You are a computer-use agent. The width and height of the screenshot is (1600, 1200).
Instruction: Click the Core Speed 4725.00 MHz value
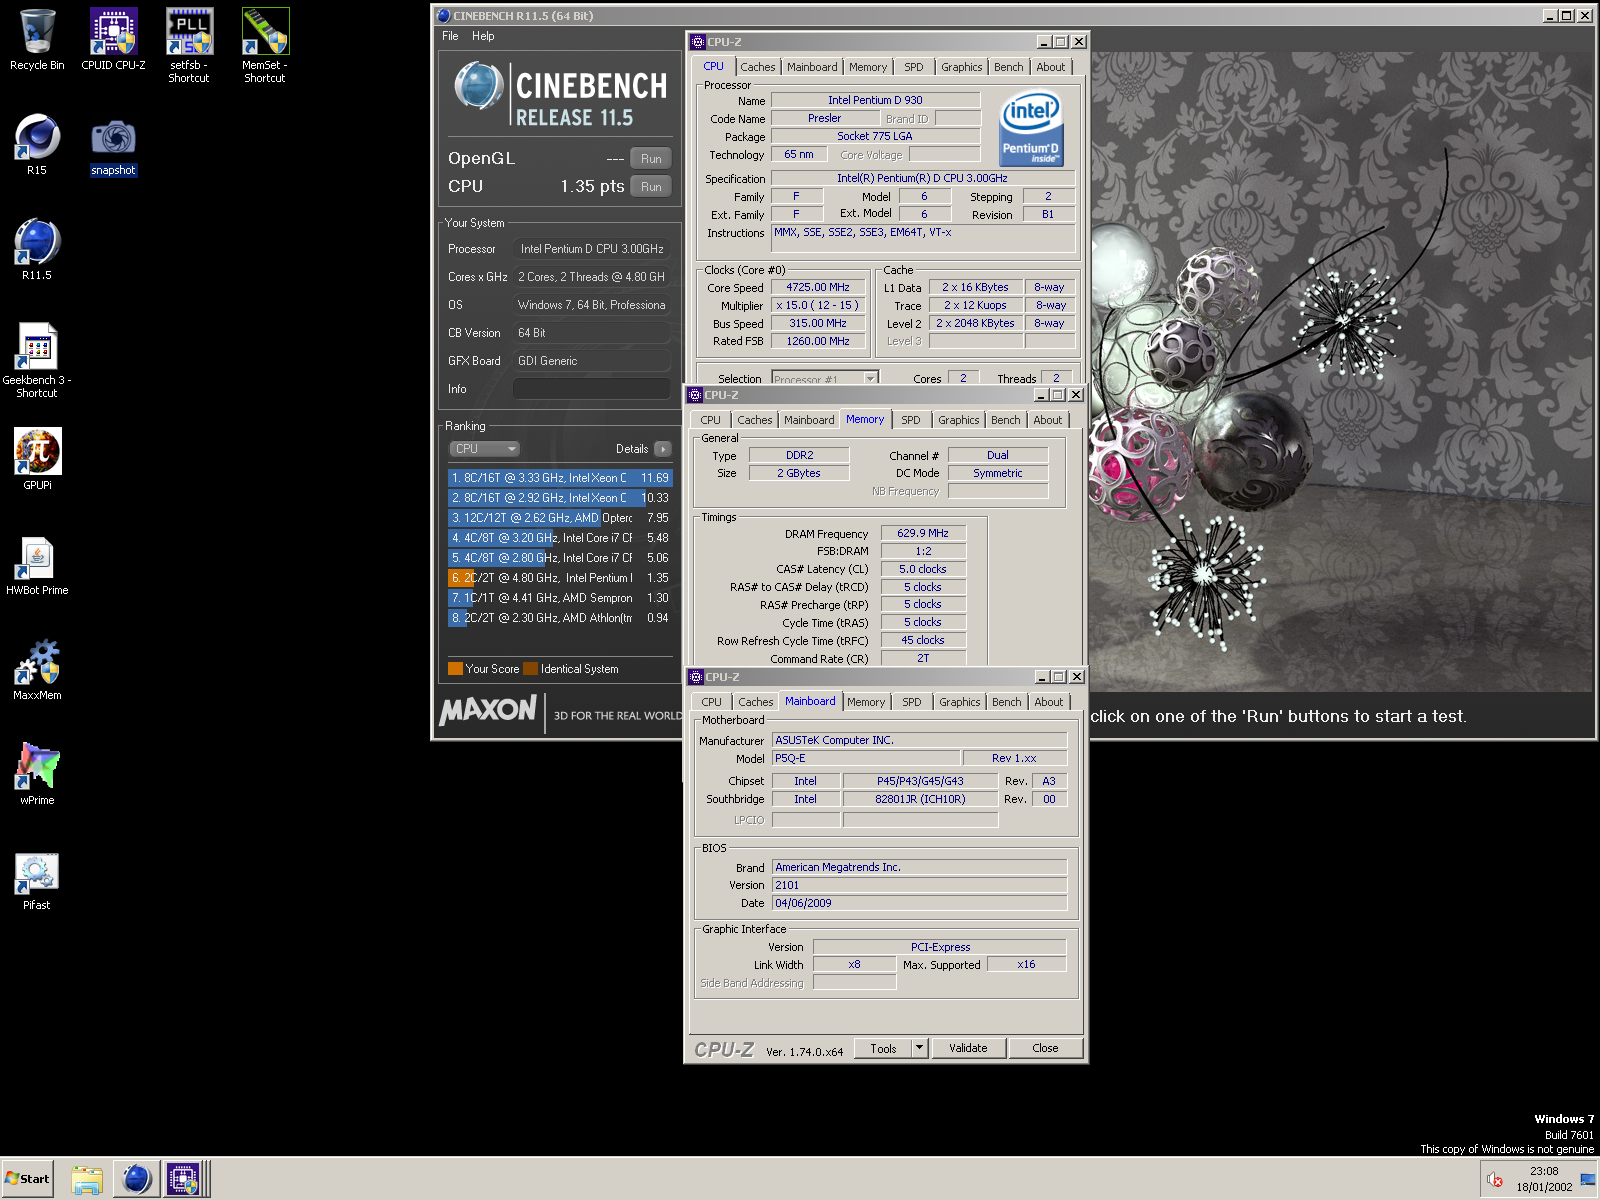pos(817,287)
